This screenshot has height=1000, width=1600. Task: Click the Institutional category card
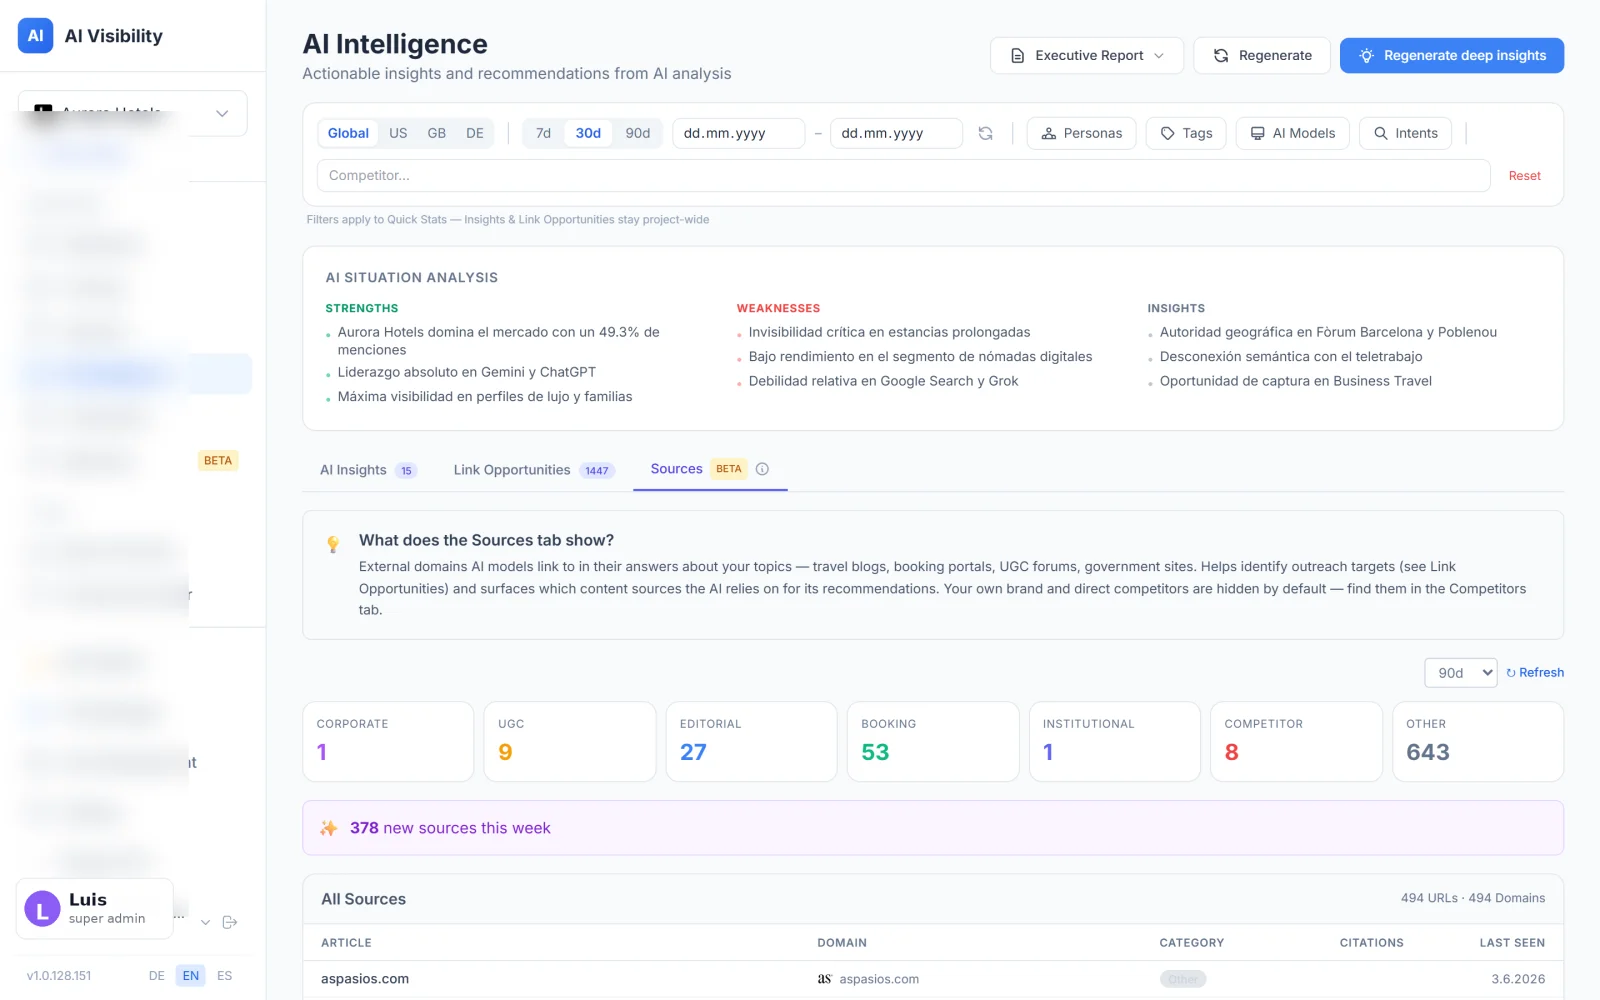coord(1114,741)
